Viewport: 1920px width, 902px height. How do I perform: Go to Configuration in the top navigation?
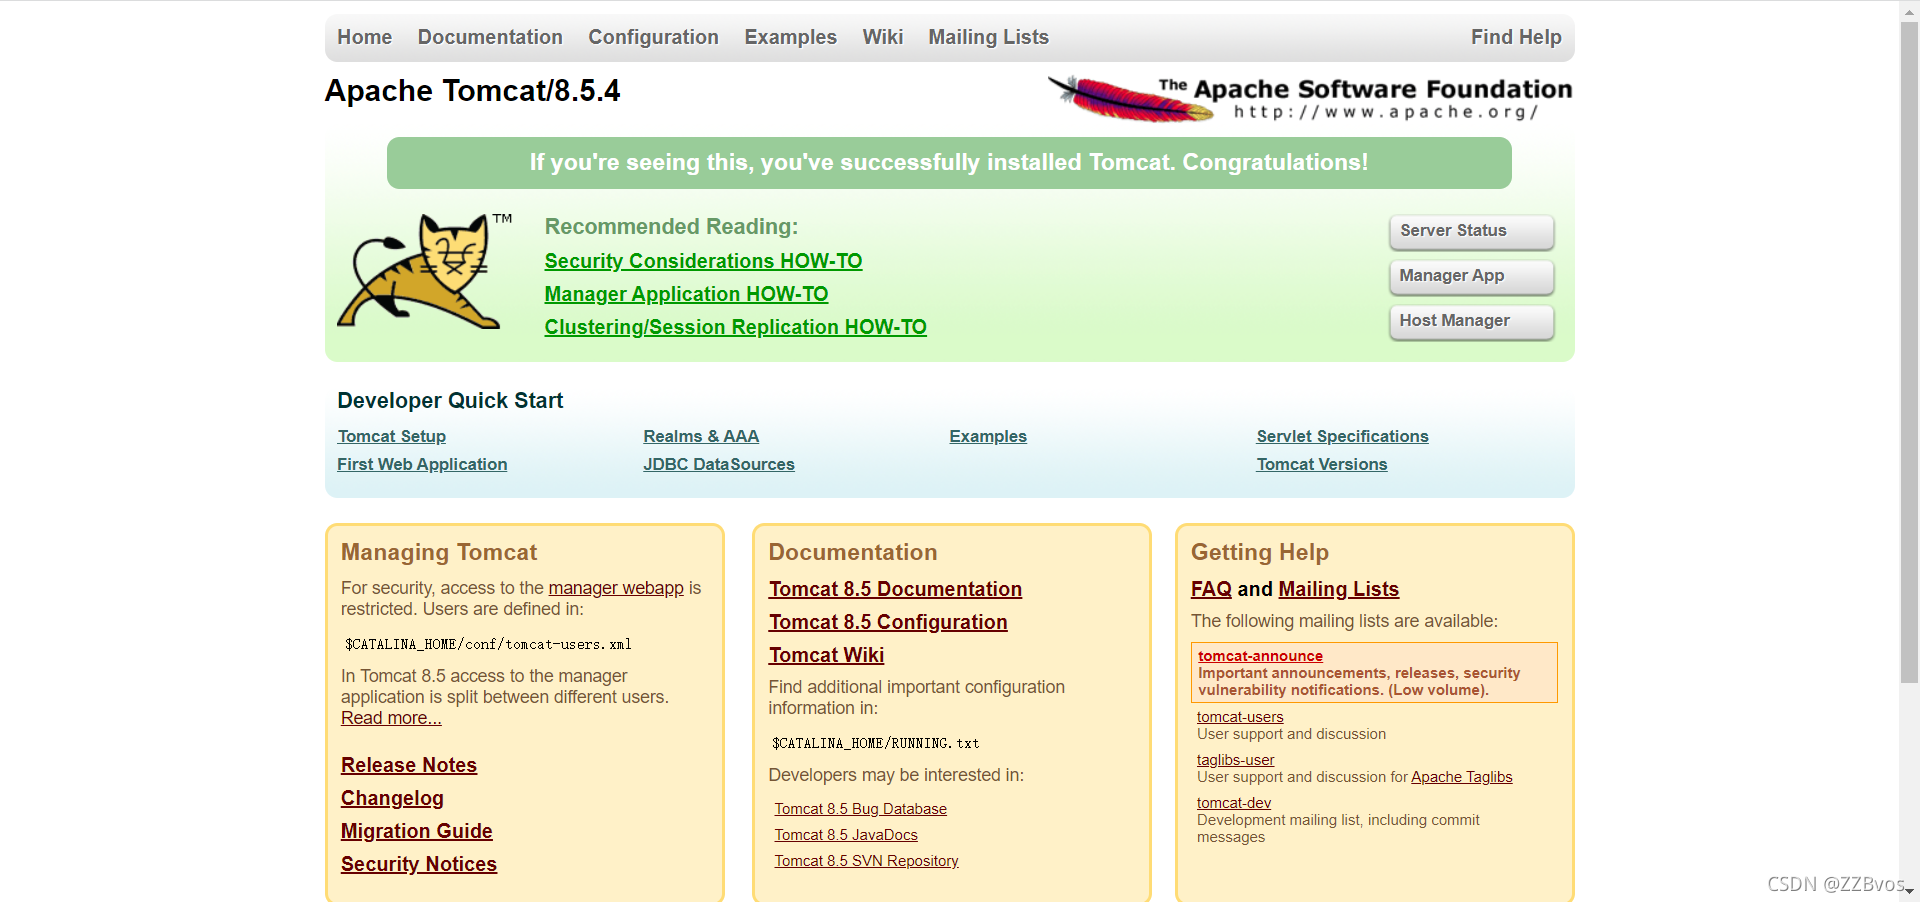tap(653, 37)
